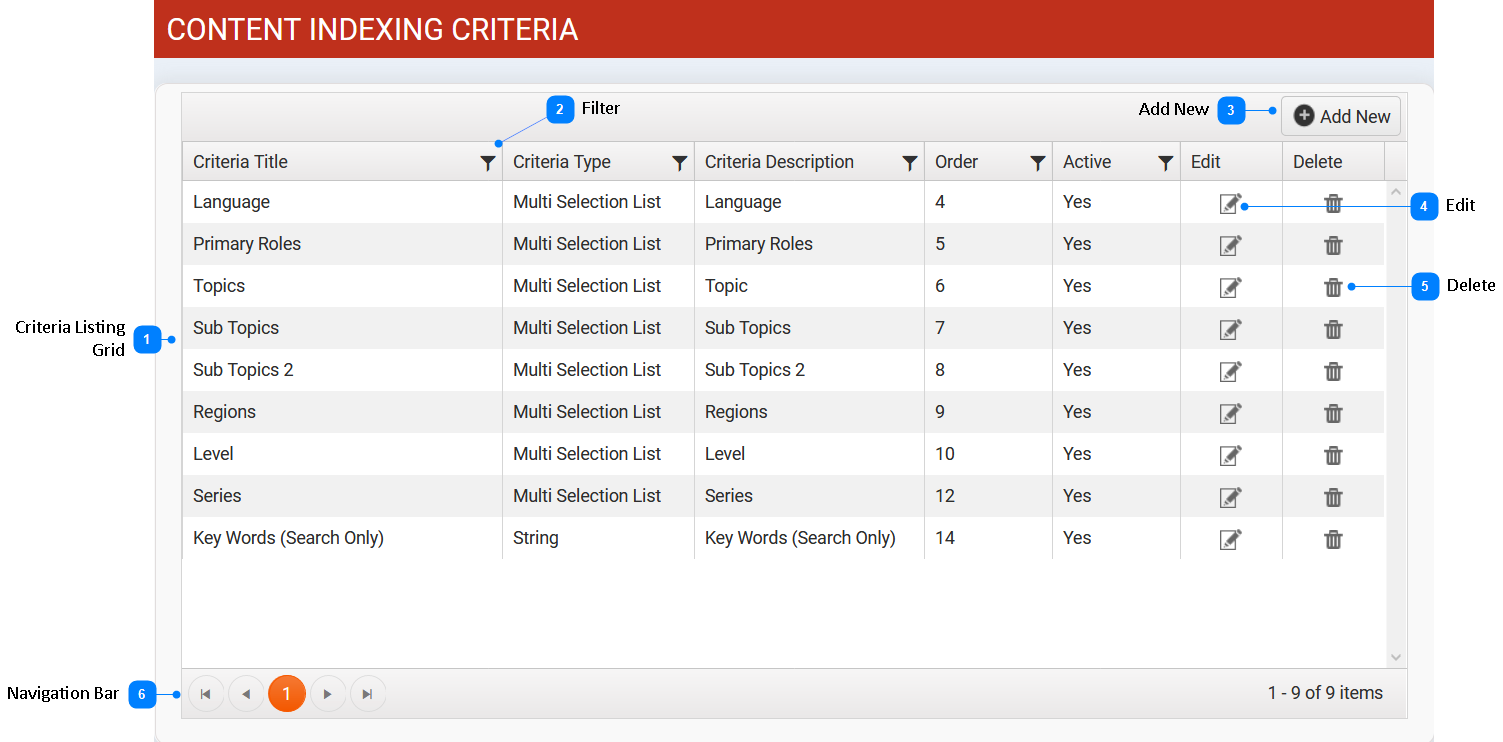Click the Add New button
This screenshot has width=1503, height=742.
point(1341,117)
